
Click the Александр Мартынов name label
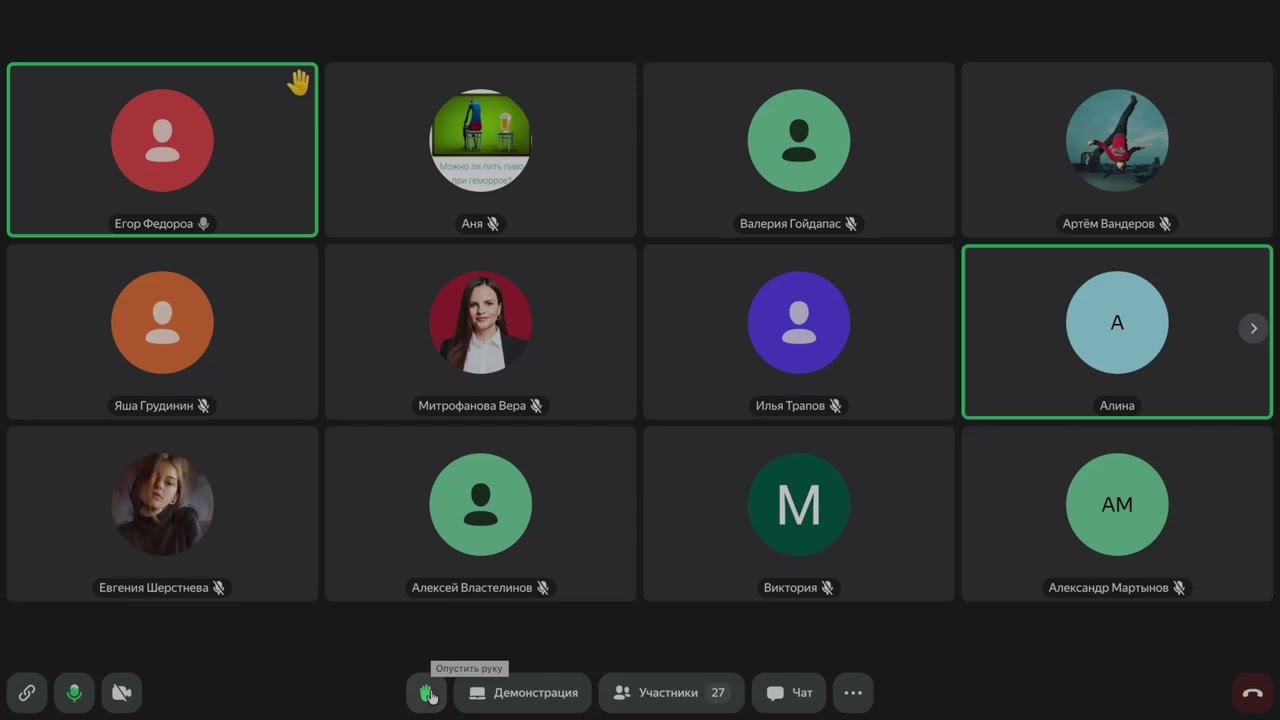coord(1108,588)
